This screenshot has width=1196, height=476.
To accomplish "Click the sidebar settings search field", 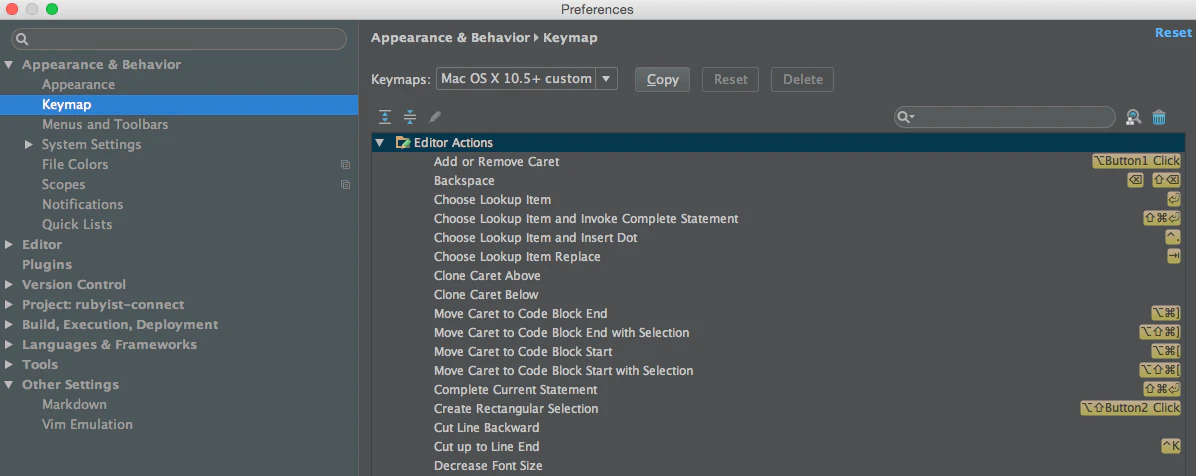I will coord(178,39).
